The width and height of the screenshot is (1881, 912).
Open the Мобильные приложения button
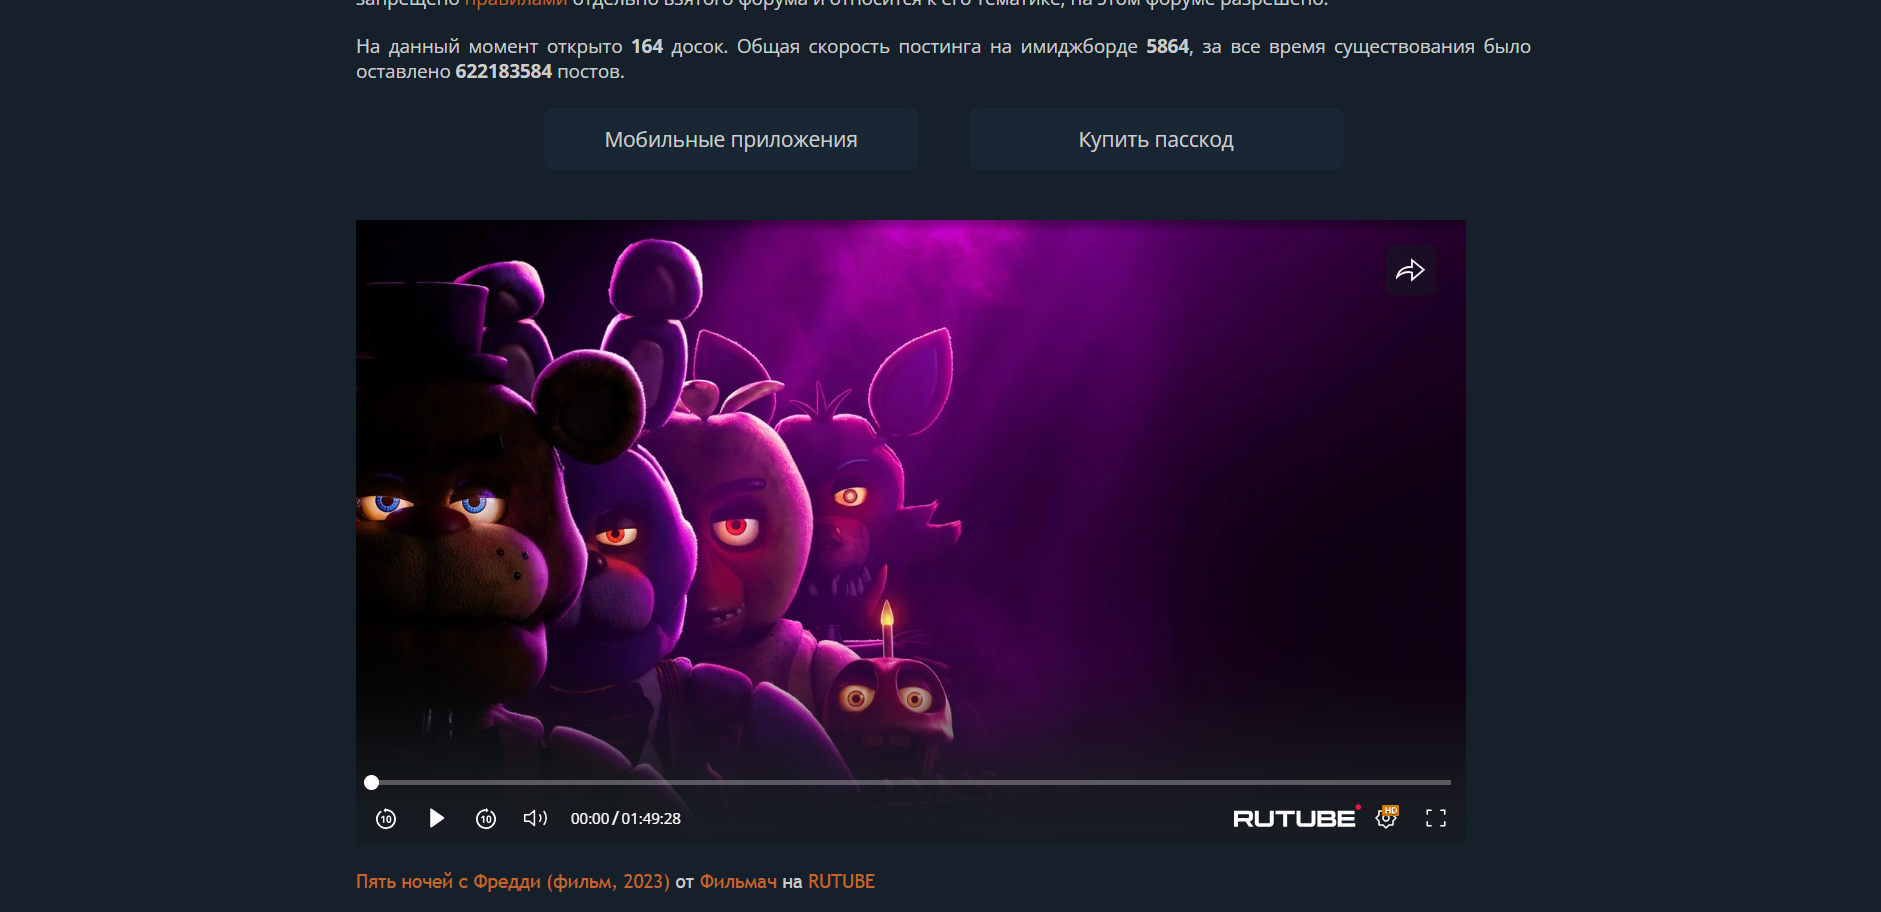click(x=731, y=139)
